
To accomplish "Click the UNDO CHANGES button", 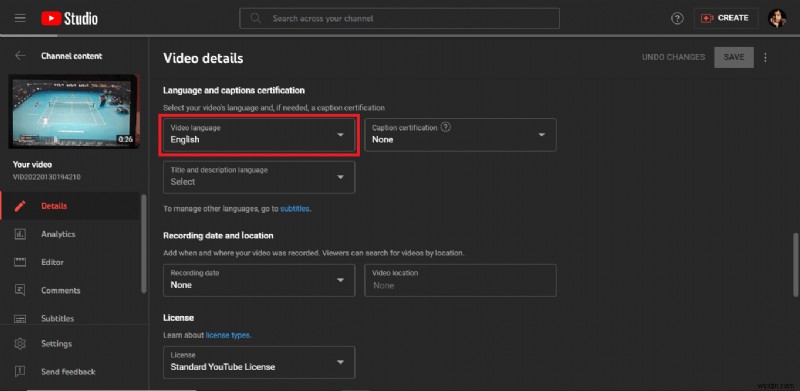I will tap(673, 57).
